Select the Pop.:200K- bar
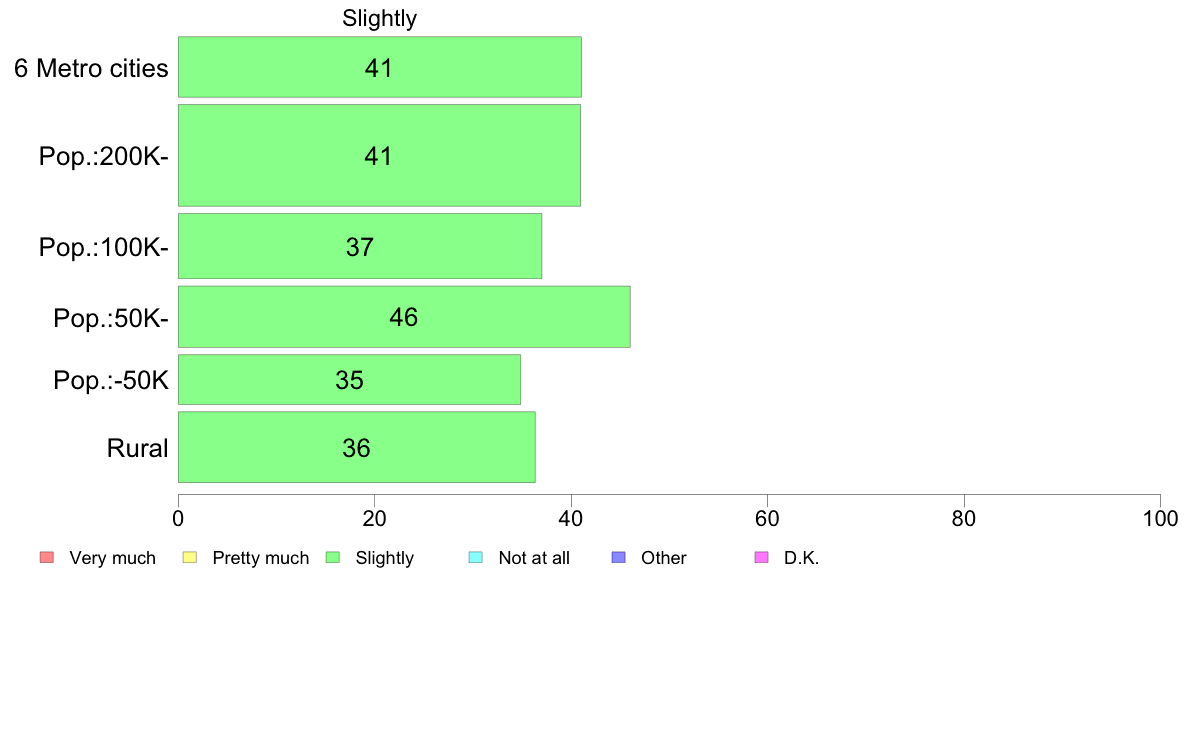 tap(379, 155)
